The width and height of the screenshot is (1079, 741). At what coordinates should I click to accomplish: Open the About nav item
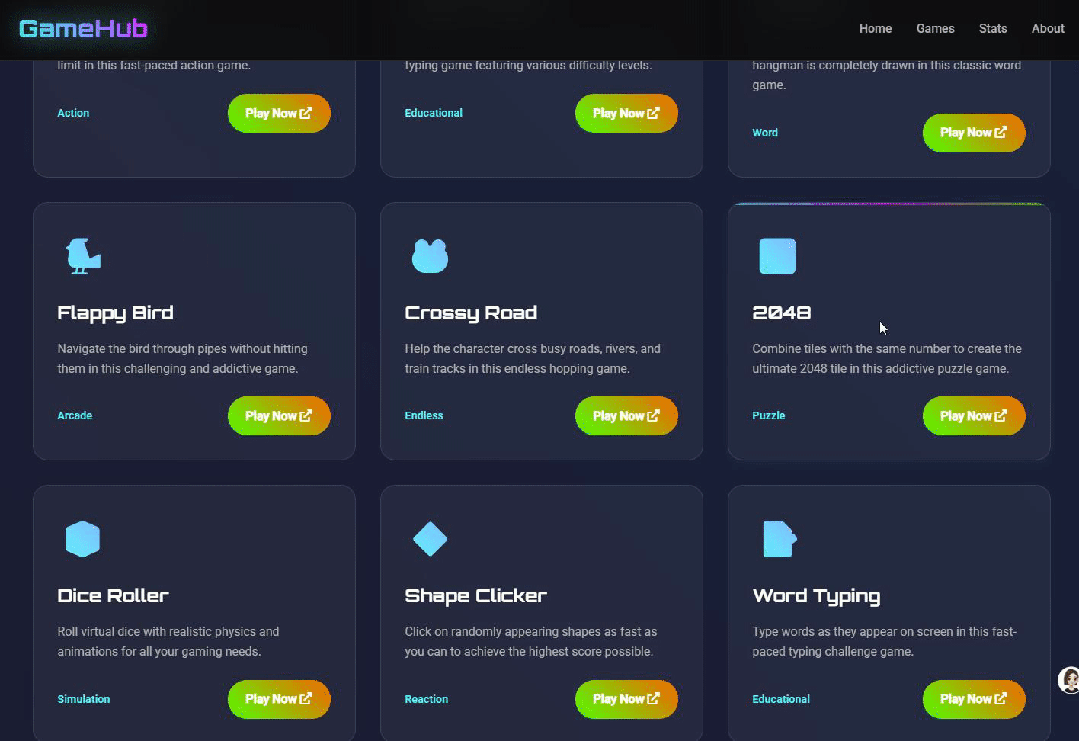(x=1047, y=28)
